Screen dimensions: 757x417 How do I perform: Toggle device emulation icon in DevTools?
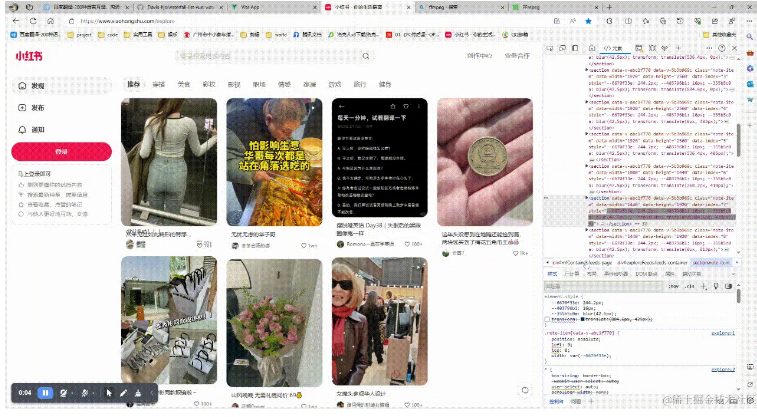pos(562,48)
